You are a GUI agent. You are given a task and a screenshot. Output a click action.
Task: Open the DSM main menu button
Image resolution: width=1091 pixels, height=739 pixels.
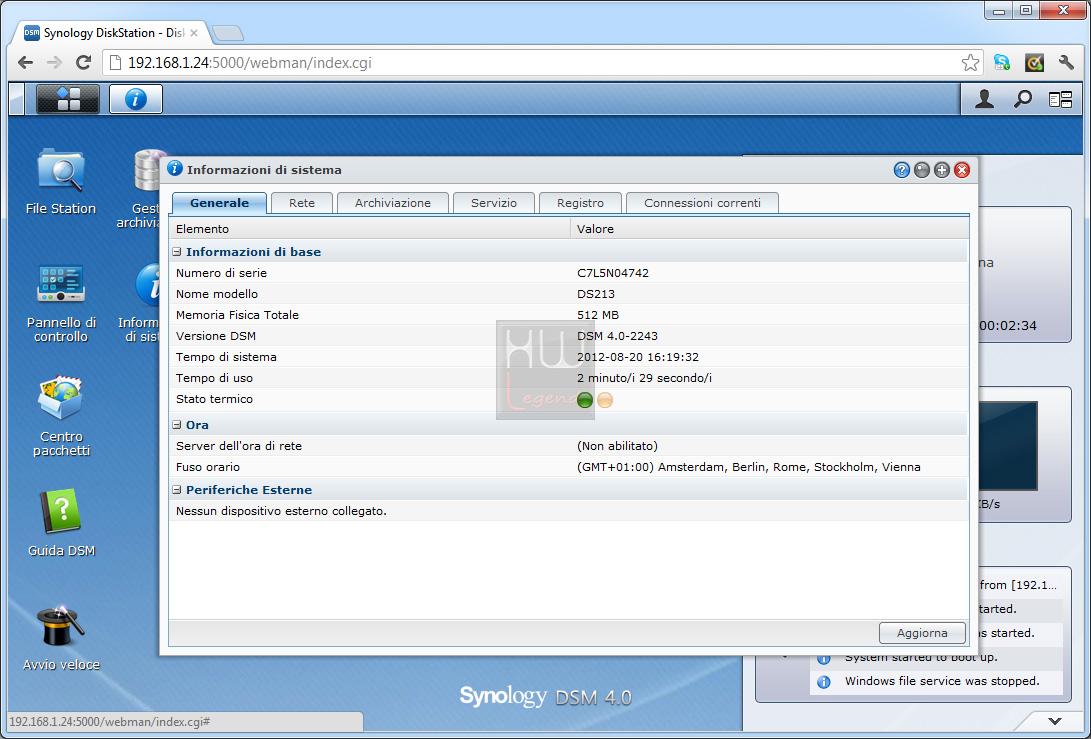click(x=67, y=99)
